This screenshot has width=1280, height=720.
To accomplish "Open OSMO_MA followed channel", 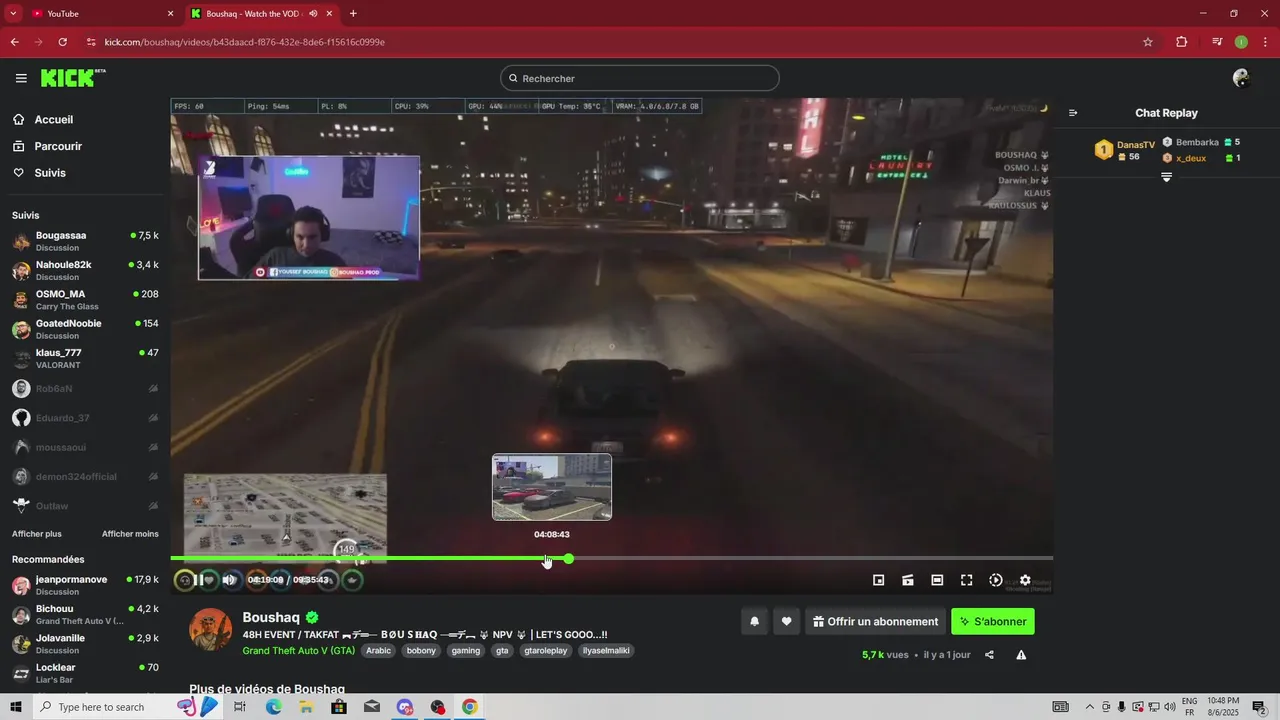I will point(86,300).
